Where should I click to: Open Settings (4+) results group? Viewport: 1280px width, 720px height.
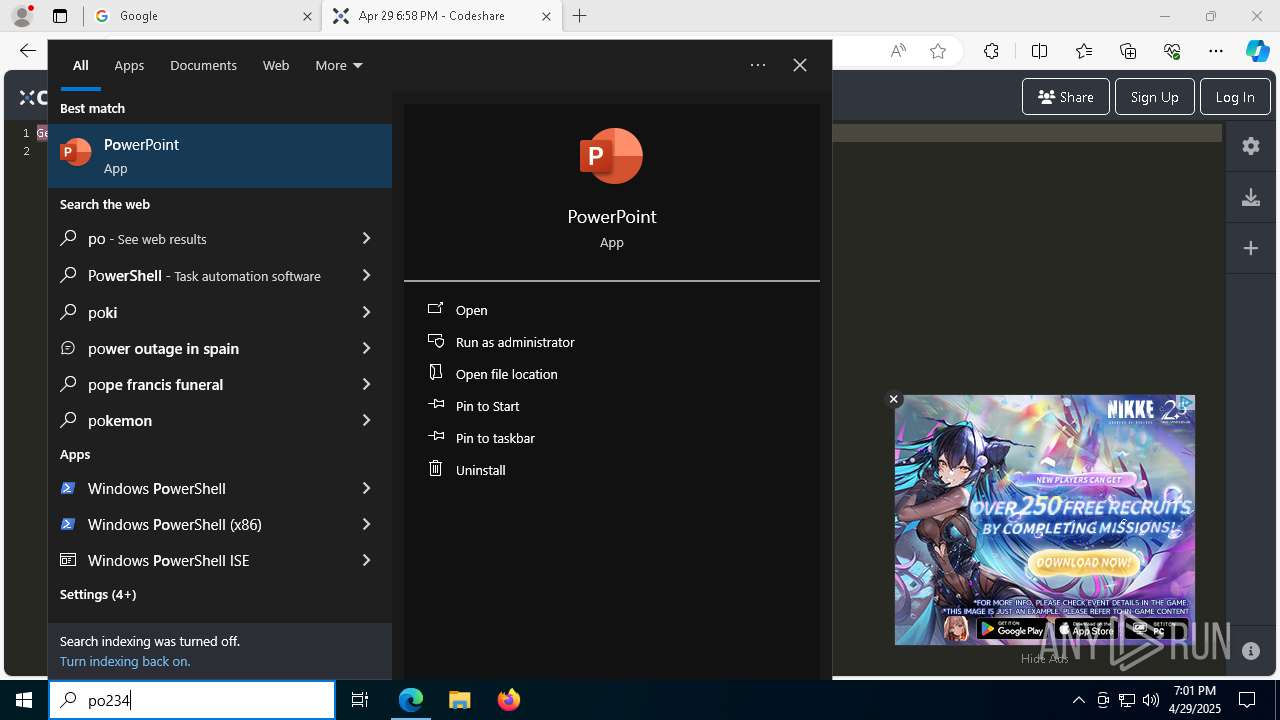pos(98,594)
